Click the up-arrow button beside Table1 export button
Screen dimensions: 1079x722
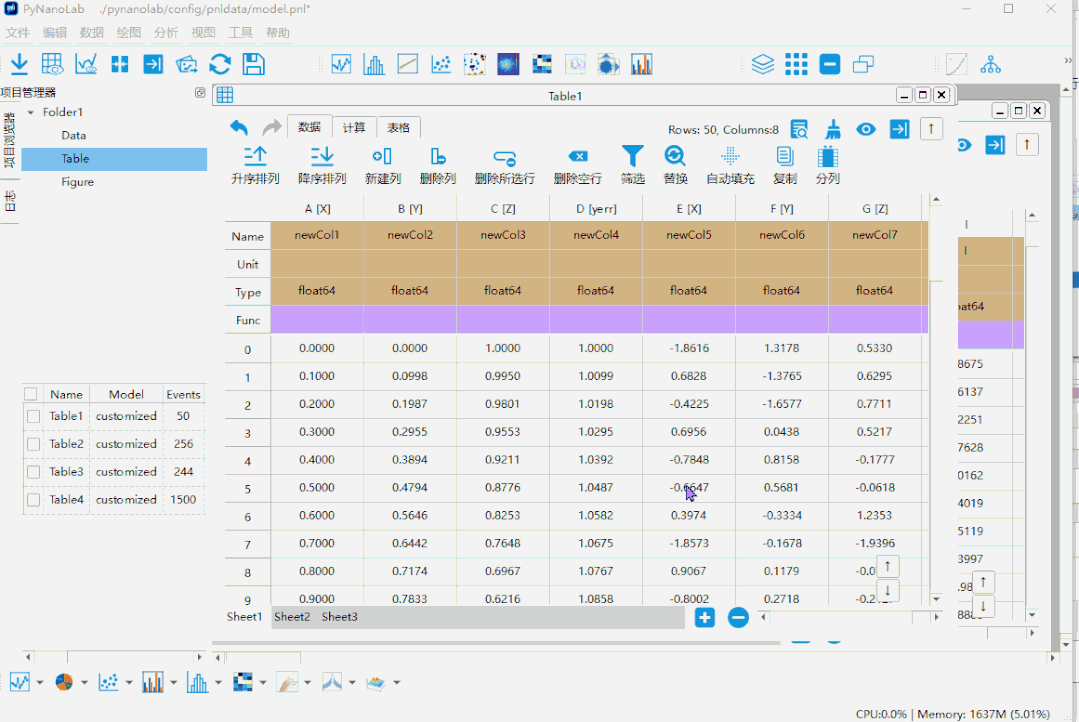click(x=931, y=129)
